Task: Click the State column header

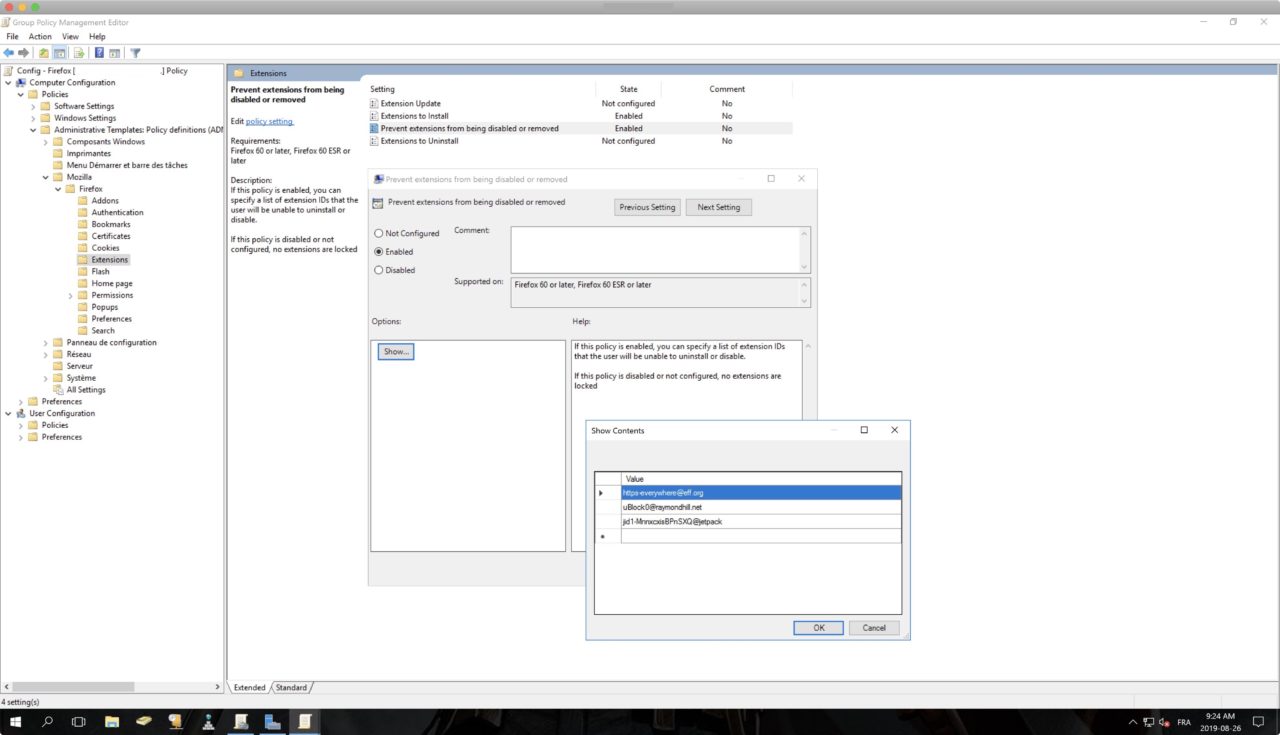Action: (x=628, y=89)
